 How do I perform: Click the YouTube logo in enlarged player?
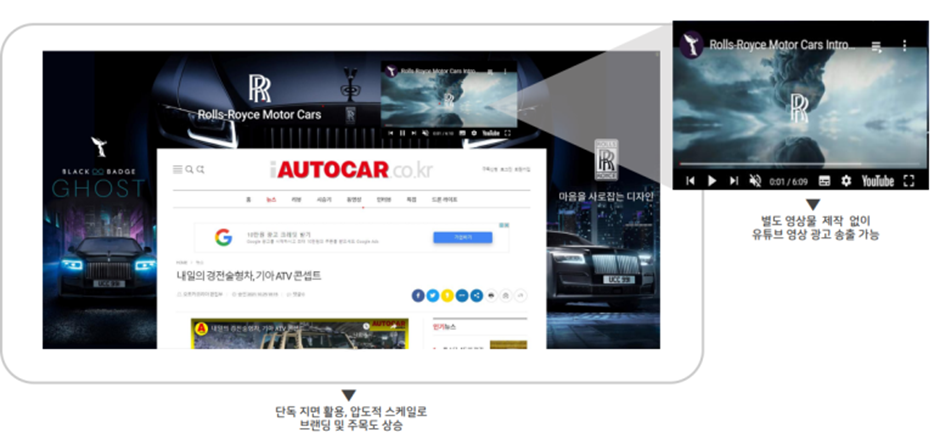[878, 180]
